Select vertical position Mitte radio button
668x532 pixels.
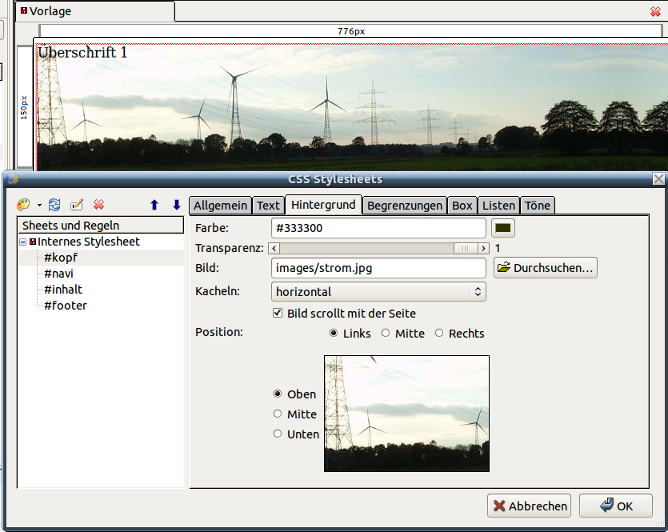(277, 414)
